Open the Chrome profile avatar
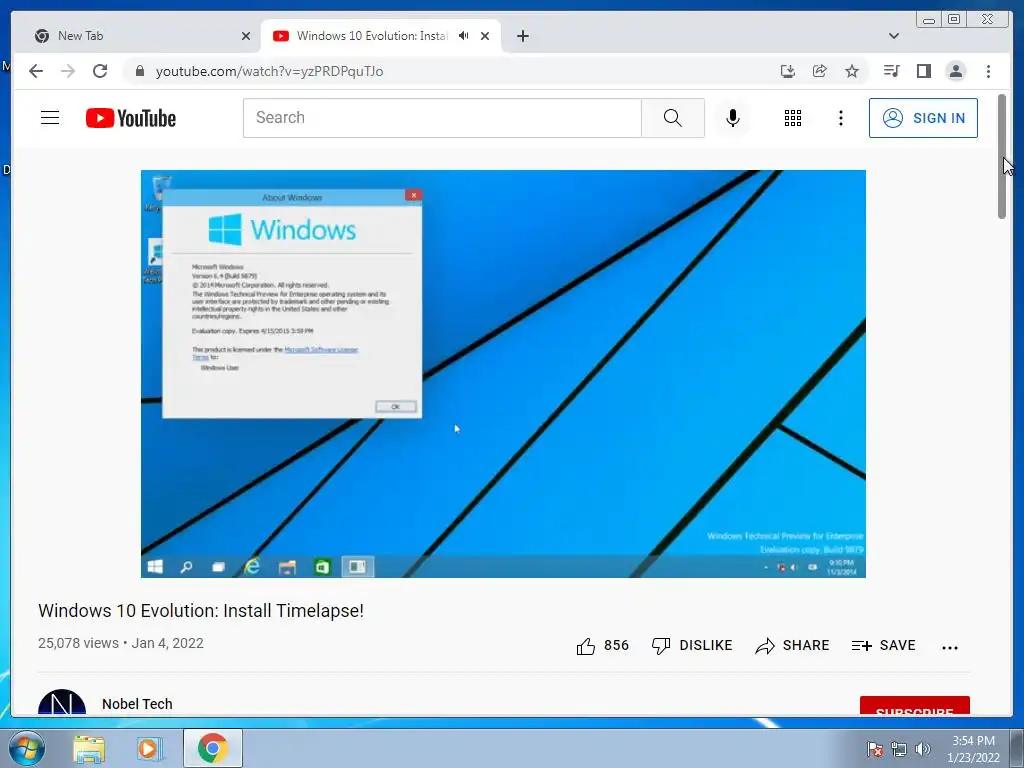Image resolution: width=1024 pixels, height=768 pixels. coord(955,71)
